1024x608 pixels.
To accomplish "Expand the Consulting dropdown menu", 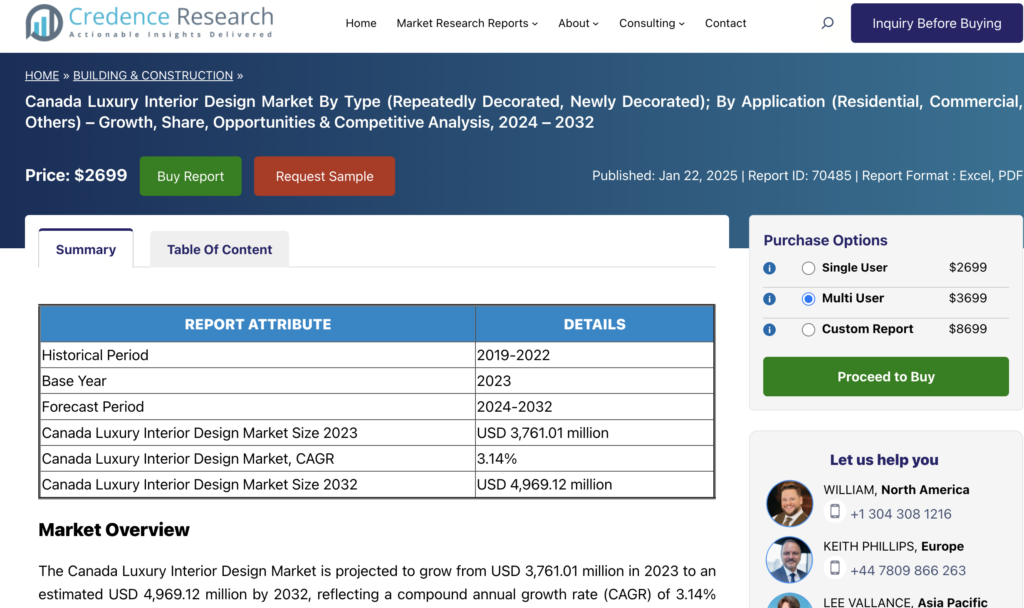I will [x=652, y=24].
